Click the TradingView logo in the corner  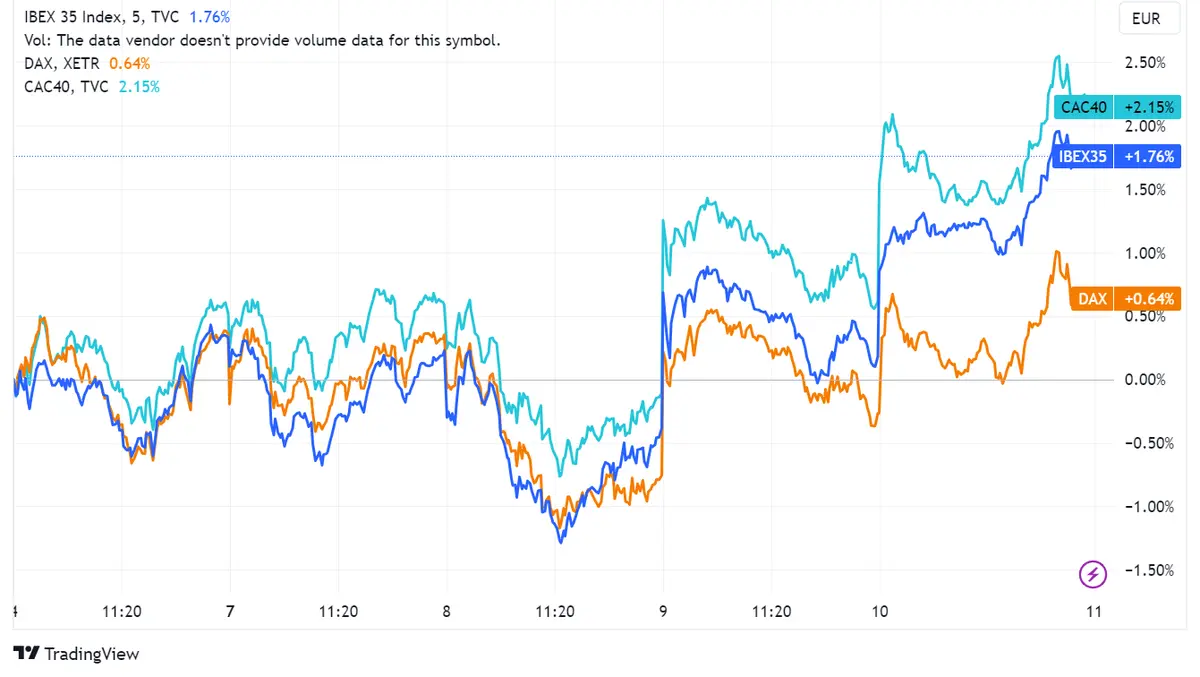(75, 653)
